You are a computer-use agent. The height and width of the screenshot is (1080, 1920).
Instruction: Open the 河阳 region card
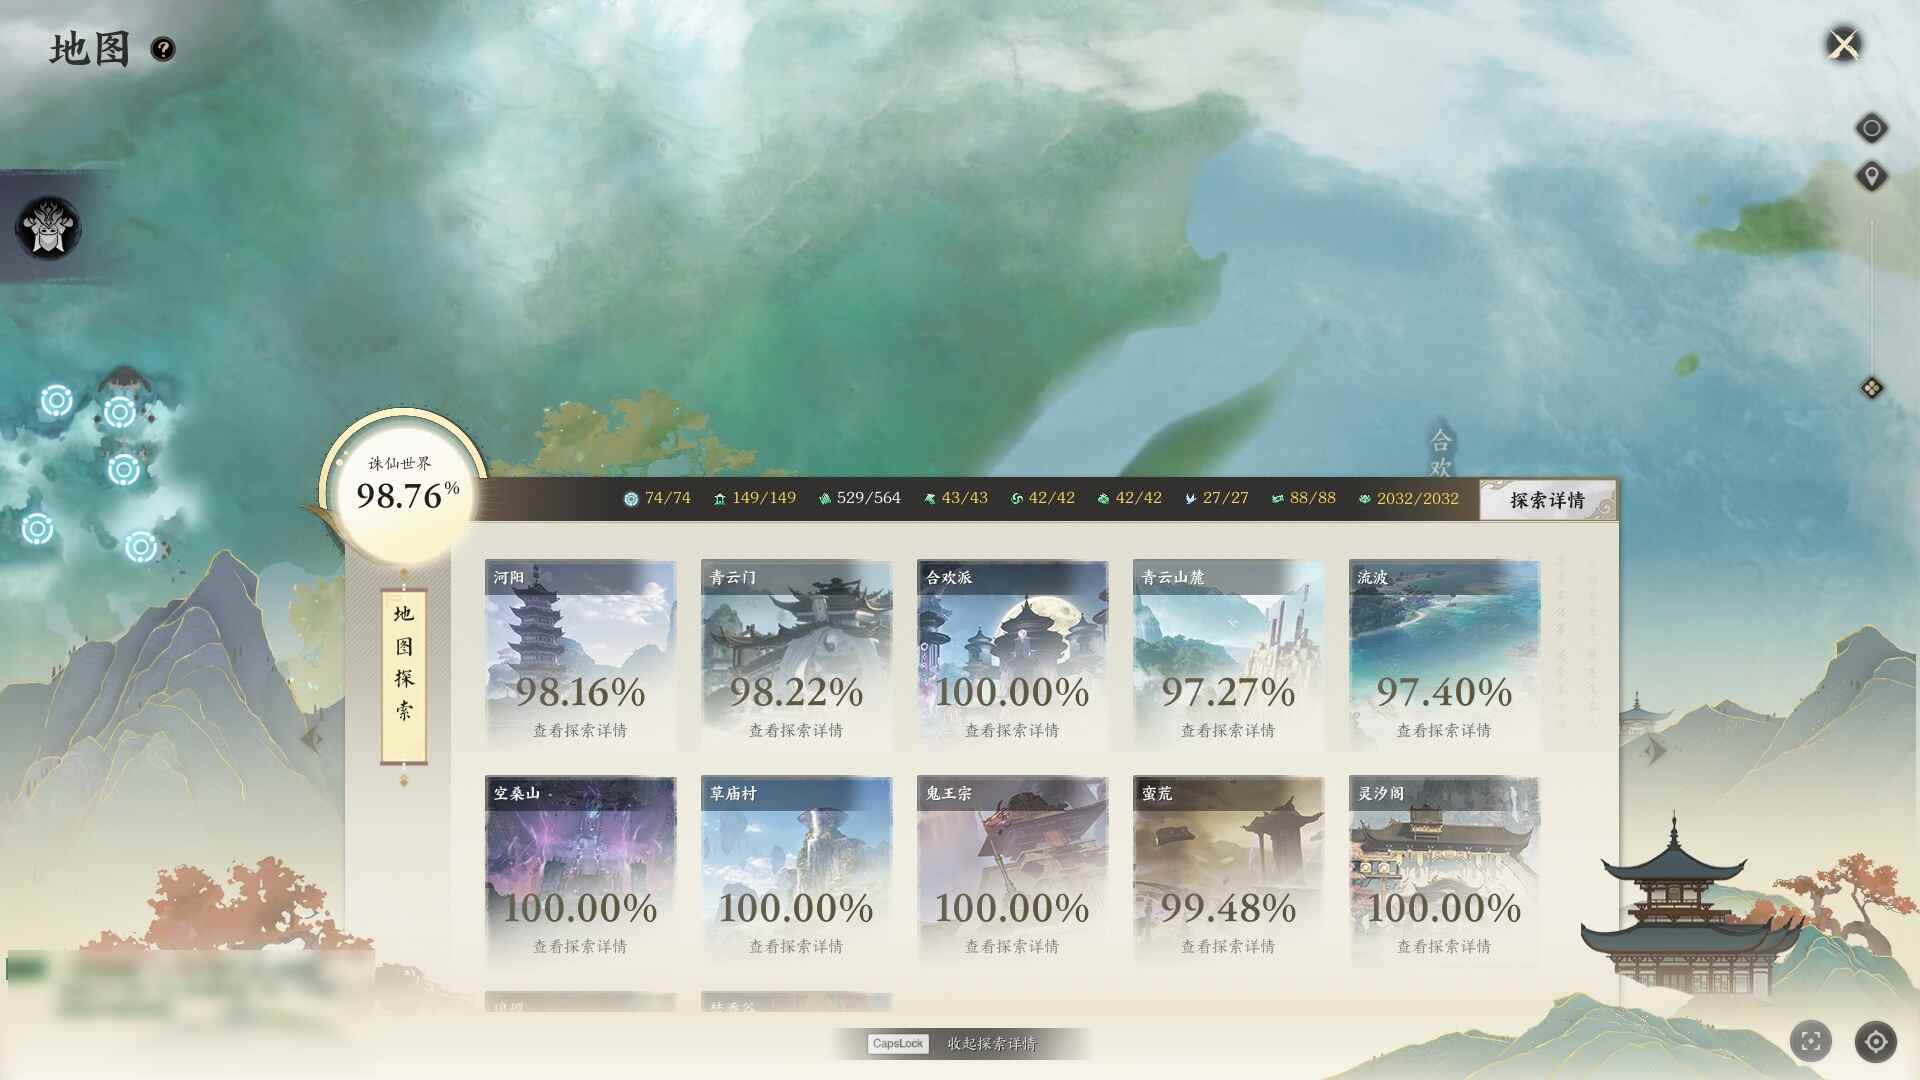(580, 654)
